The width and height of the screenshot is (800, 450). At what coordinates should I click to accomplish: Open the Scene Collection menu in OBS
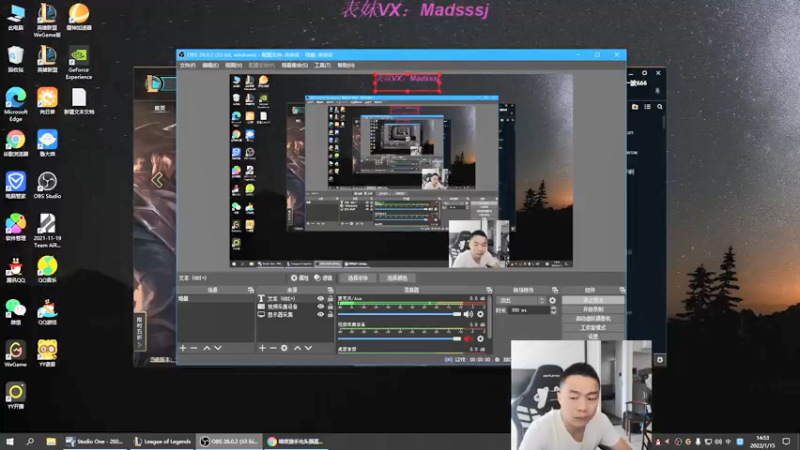click(294, 65)
